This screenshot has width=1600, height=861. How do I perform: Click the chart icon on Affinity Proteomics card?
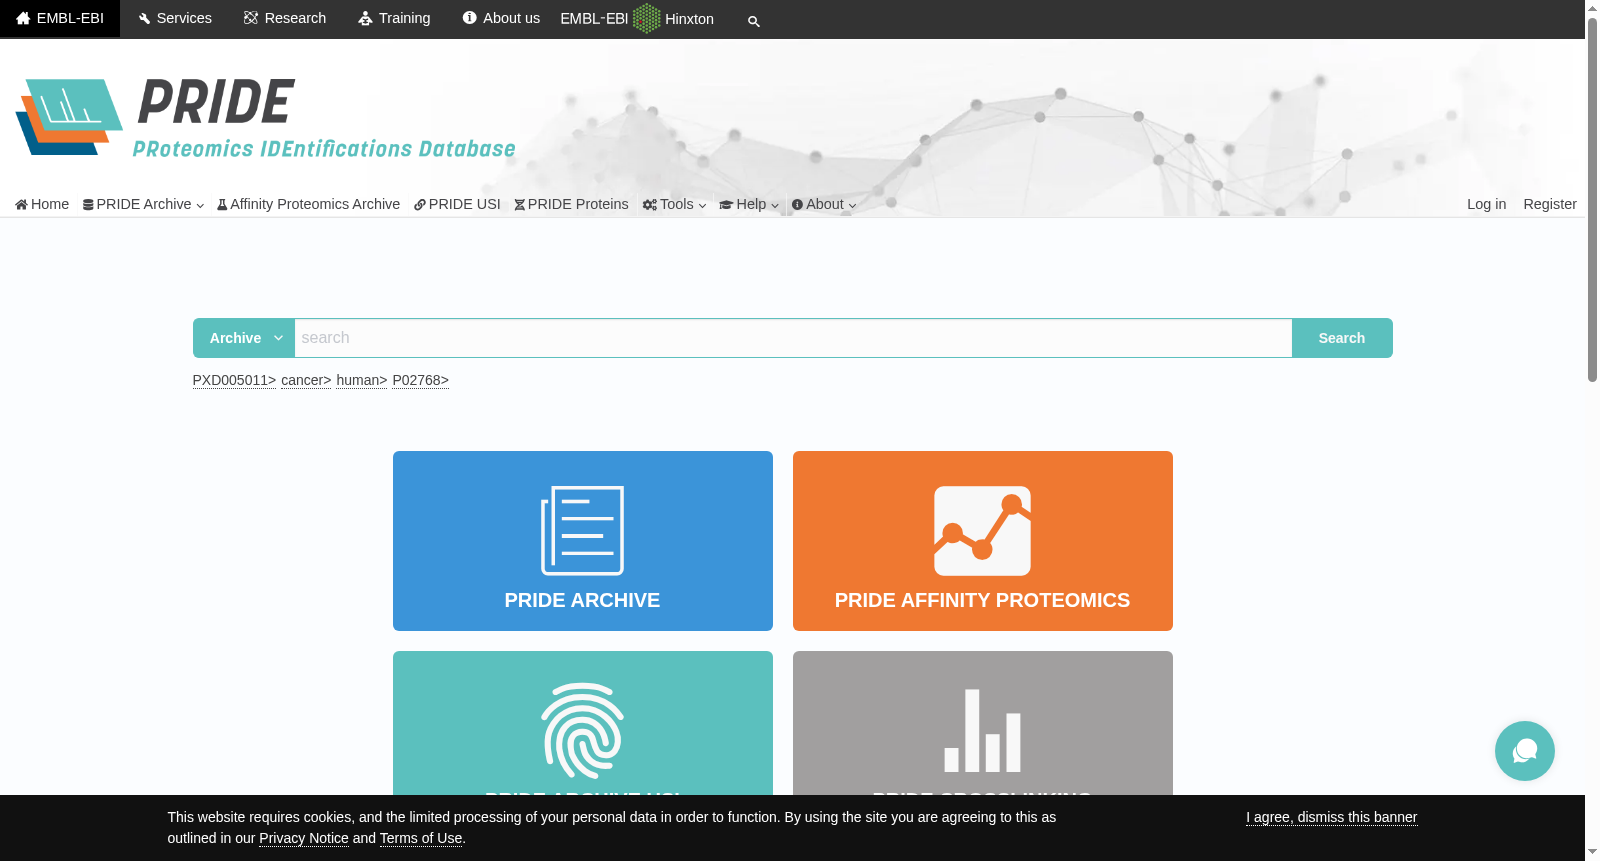coord(982,531)
